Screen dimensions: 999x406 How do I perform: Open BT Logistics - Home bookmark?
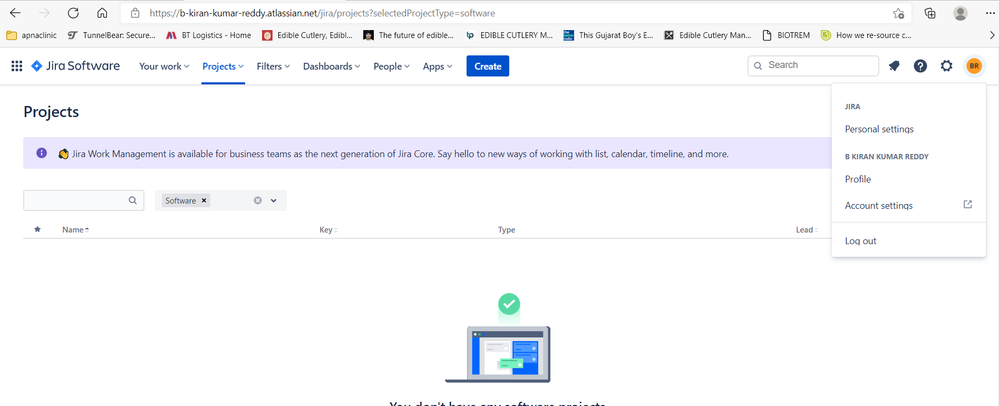pos(209,36)
